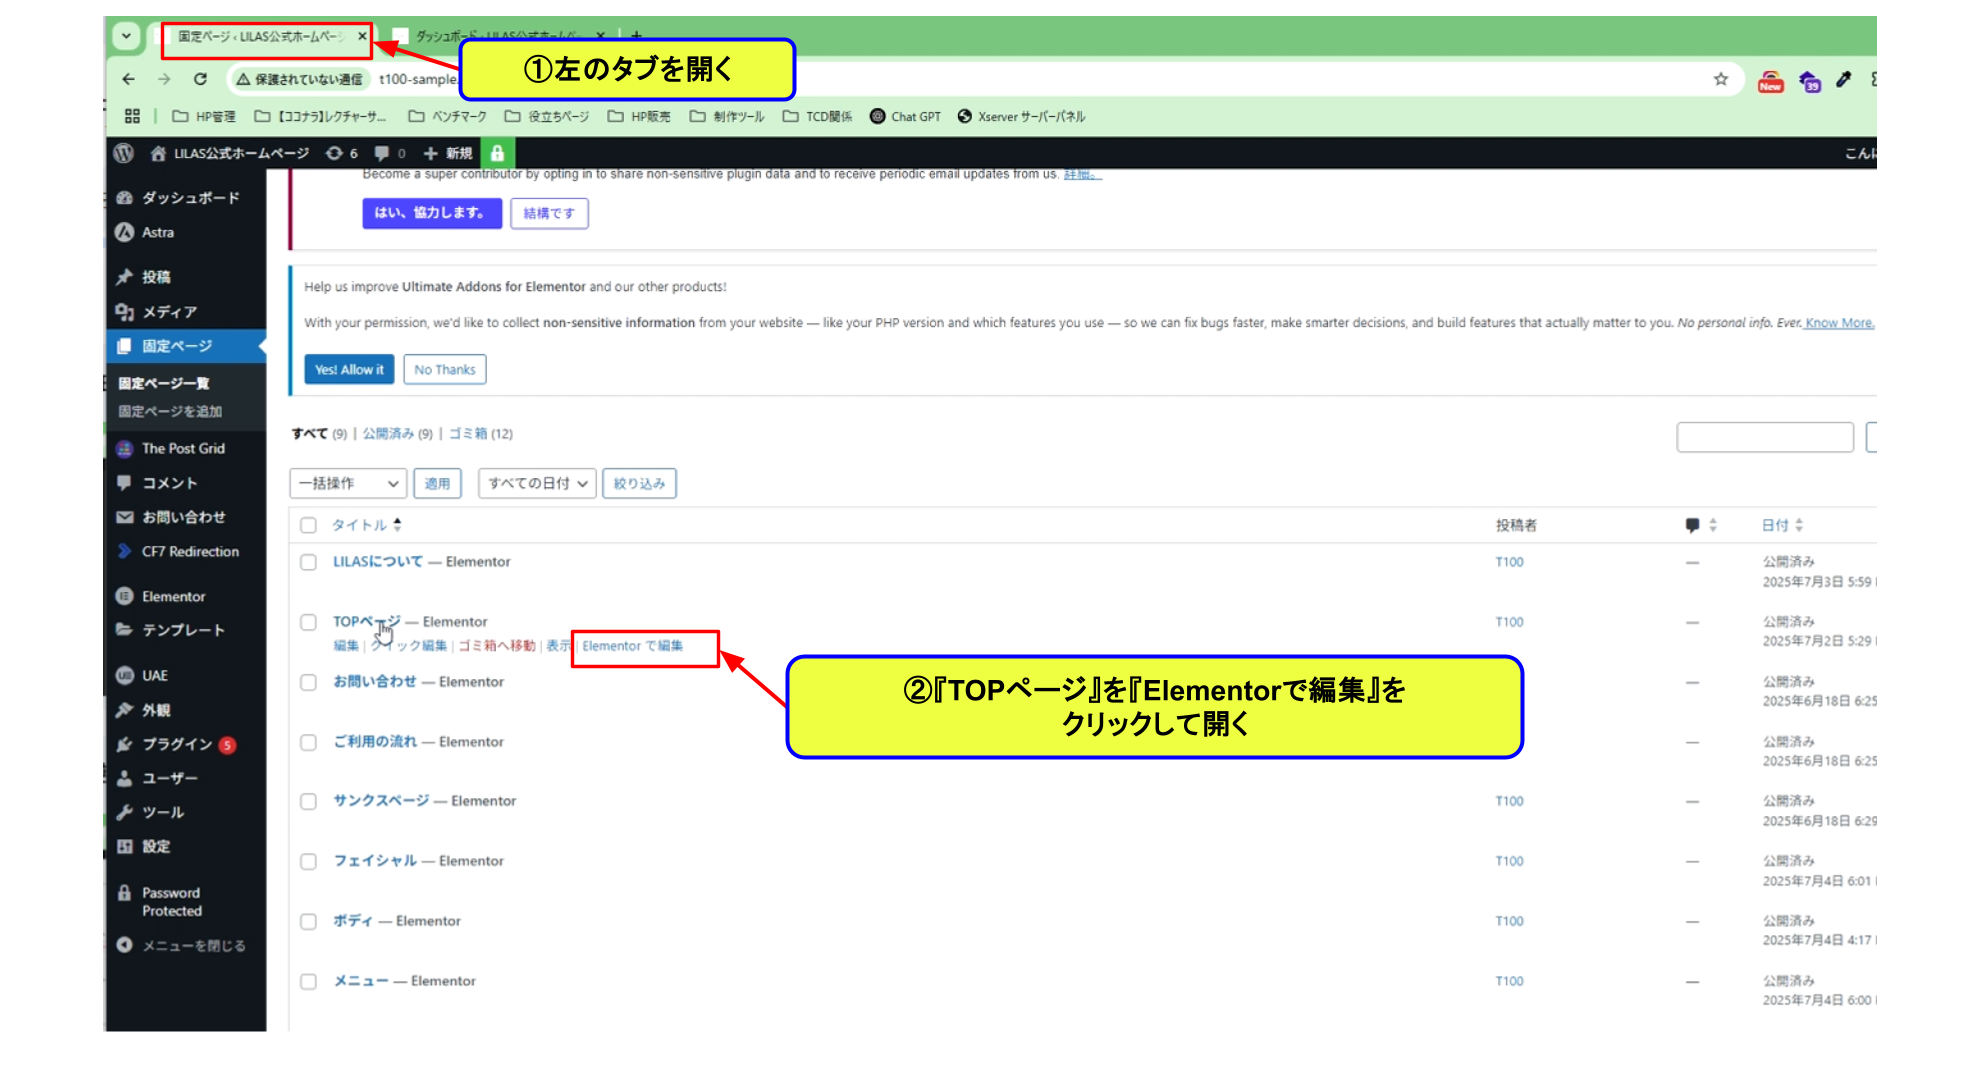The image size is (1980, 1080).
Task: Open the プラグイン sidebar menu
Action: click(186, 744)
